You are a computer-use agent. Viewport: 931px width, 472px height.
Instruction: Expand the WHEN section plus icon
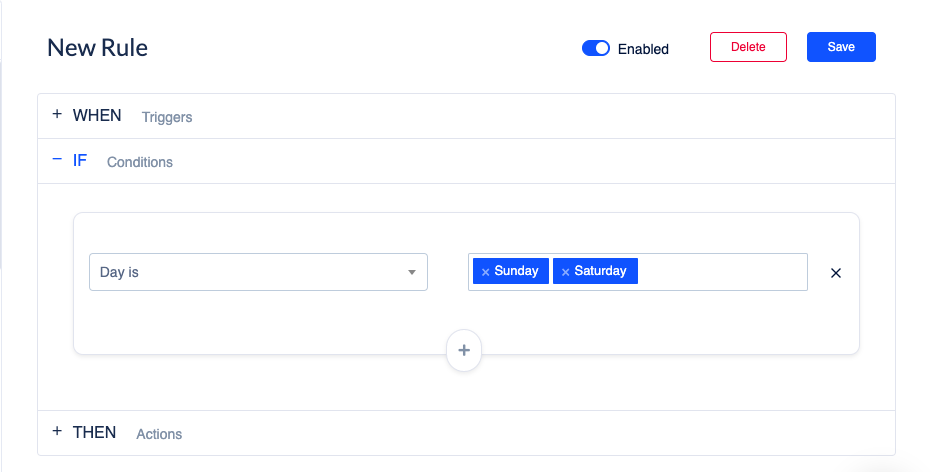57,114
